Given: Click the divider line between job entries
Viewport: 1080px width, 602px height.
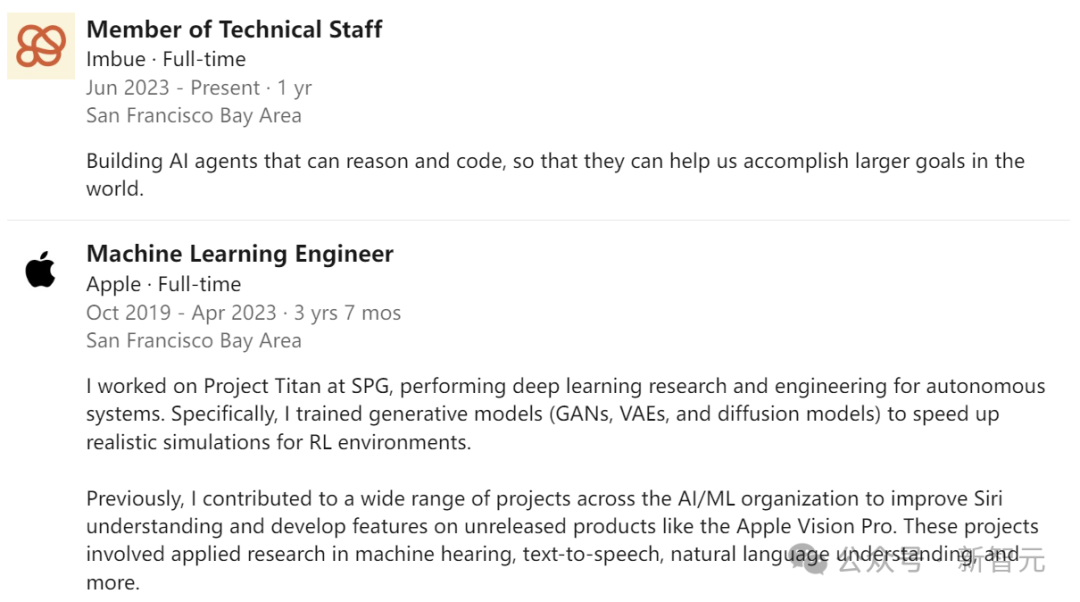Looking at the screenshot, I should coord(538,220).
